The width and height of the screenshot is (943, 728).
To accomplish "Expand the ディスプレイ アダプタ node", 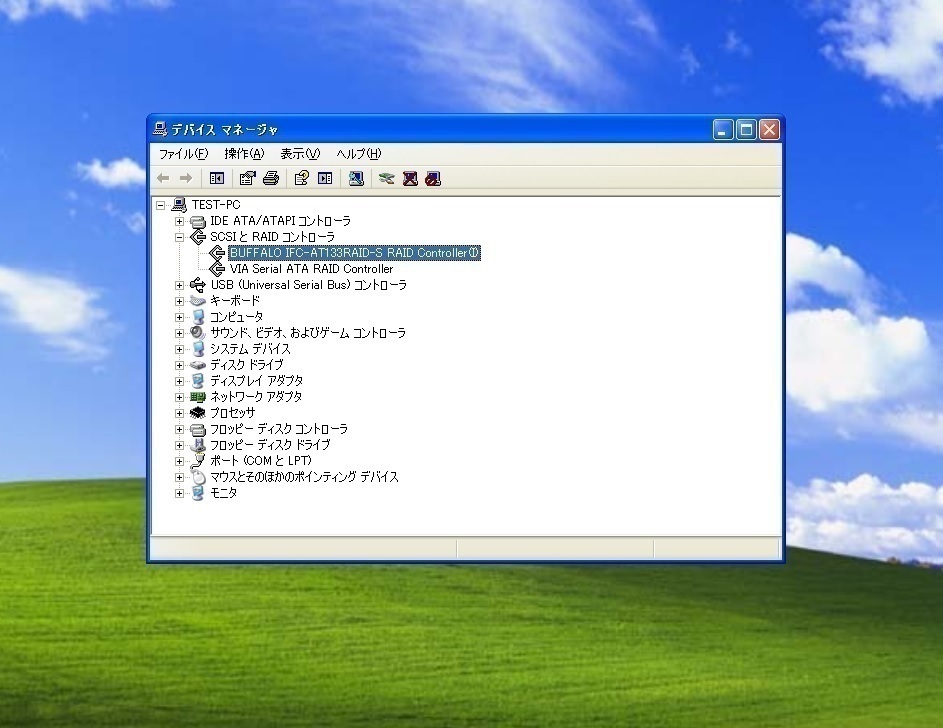I will tap(179, 382).
